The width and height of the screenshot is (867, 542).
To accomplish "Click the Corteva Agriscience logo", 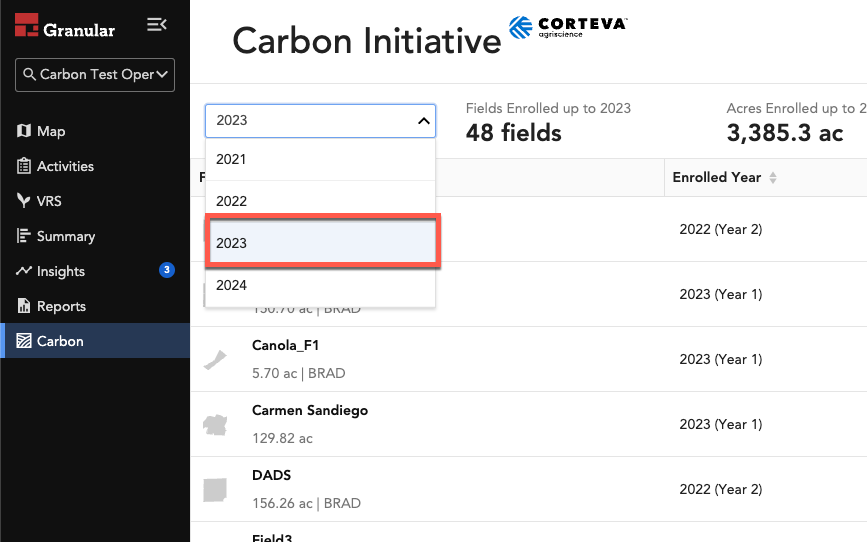I will pos(567,27).
